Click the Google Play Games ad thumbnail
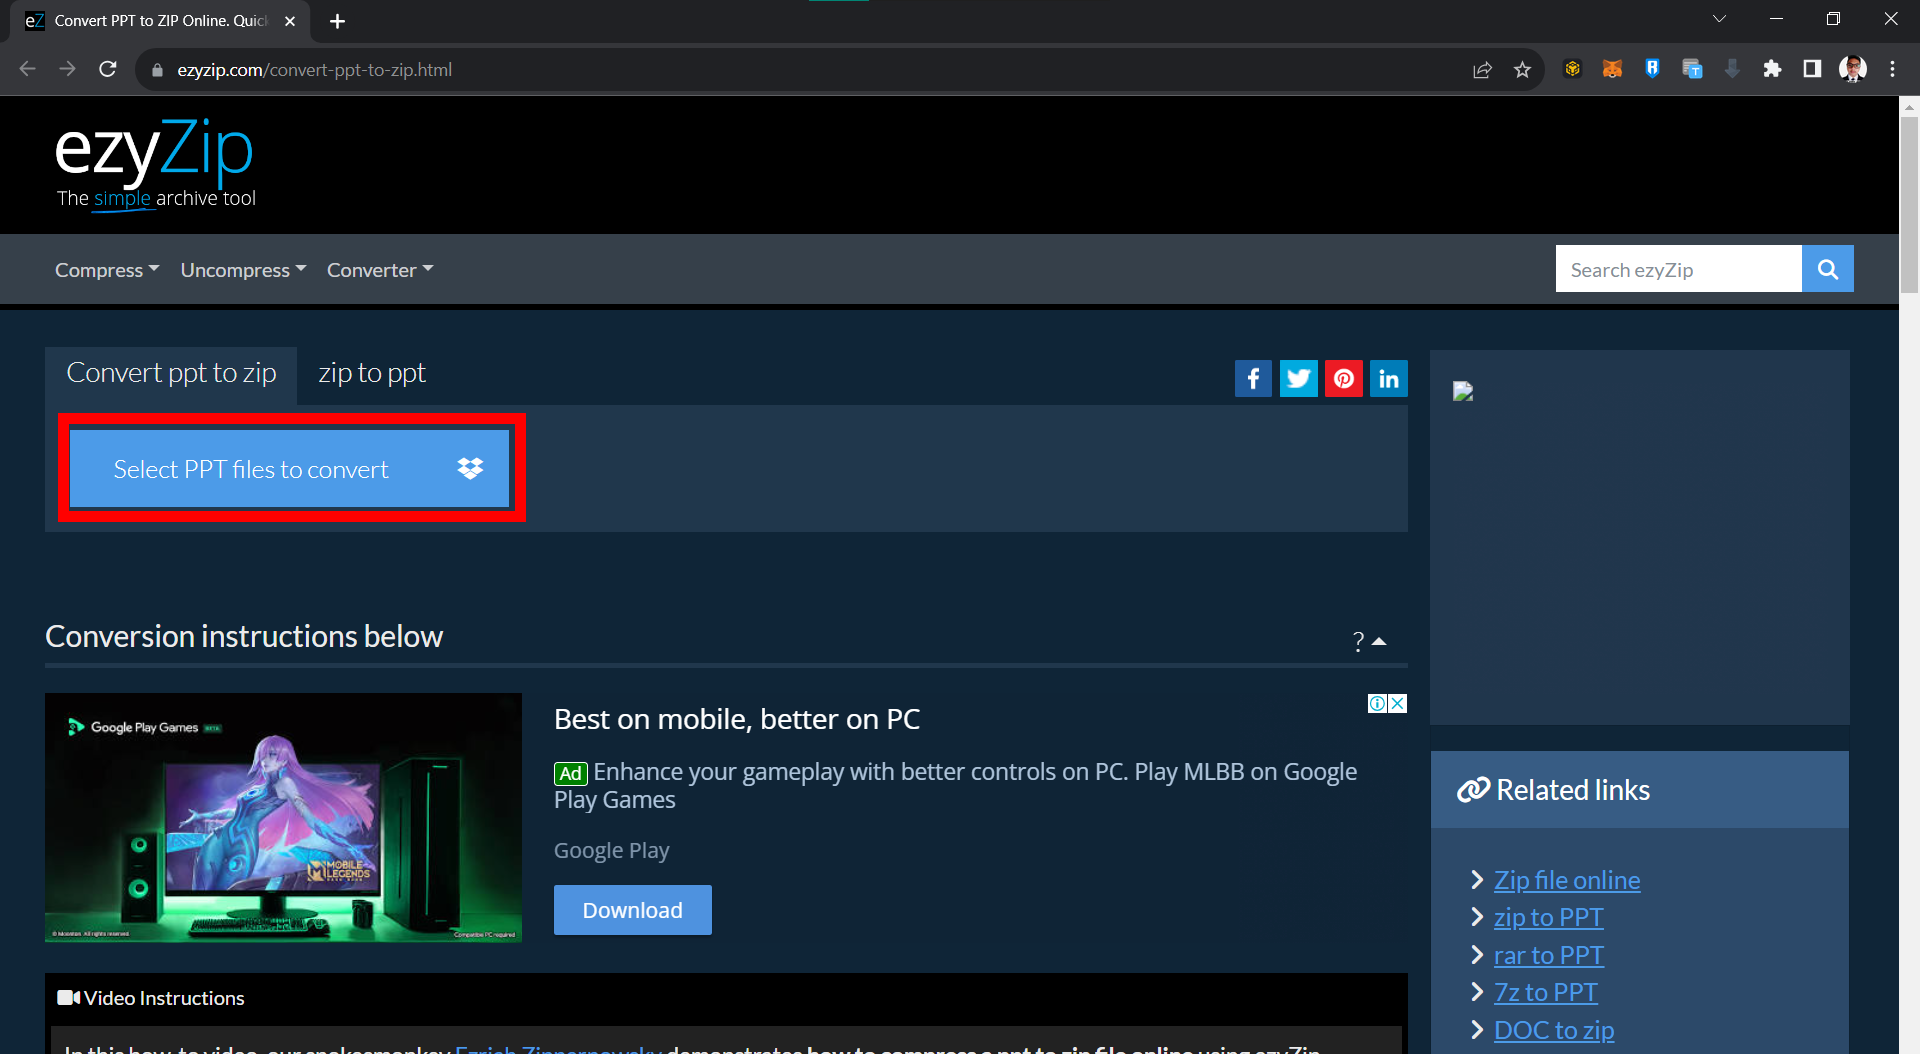Image resolution: width=1920 pixels, height=1054 pixels. point(283,817)
